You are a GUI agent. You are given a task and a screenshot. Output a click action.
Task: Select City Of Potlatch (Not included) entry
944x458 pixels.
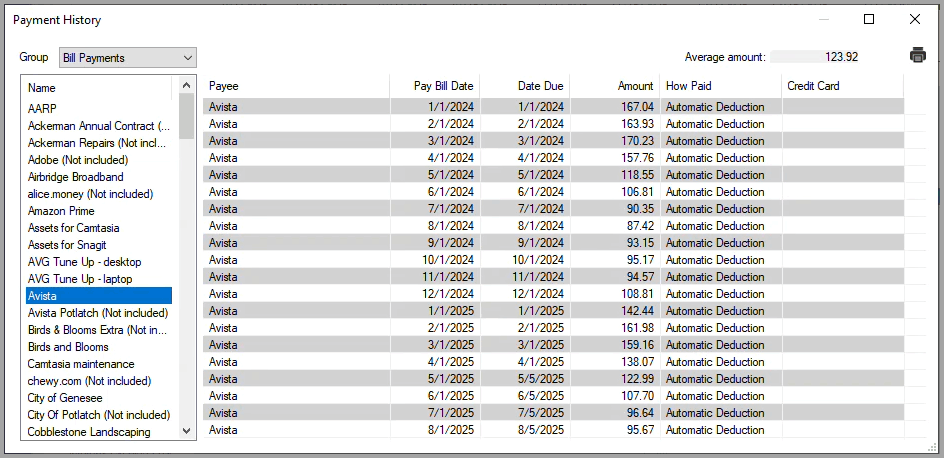pos(99,415)
